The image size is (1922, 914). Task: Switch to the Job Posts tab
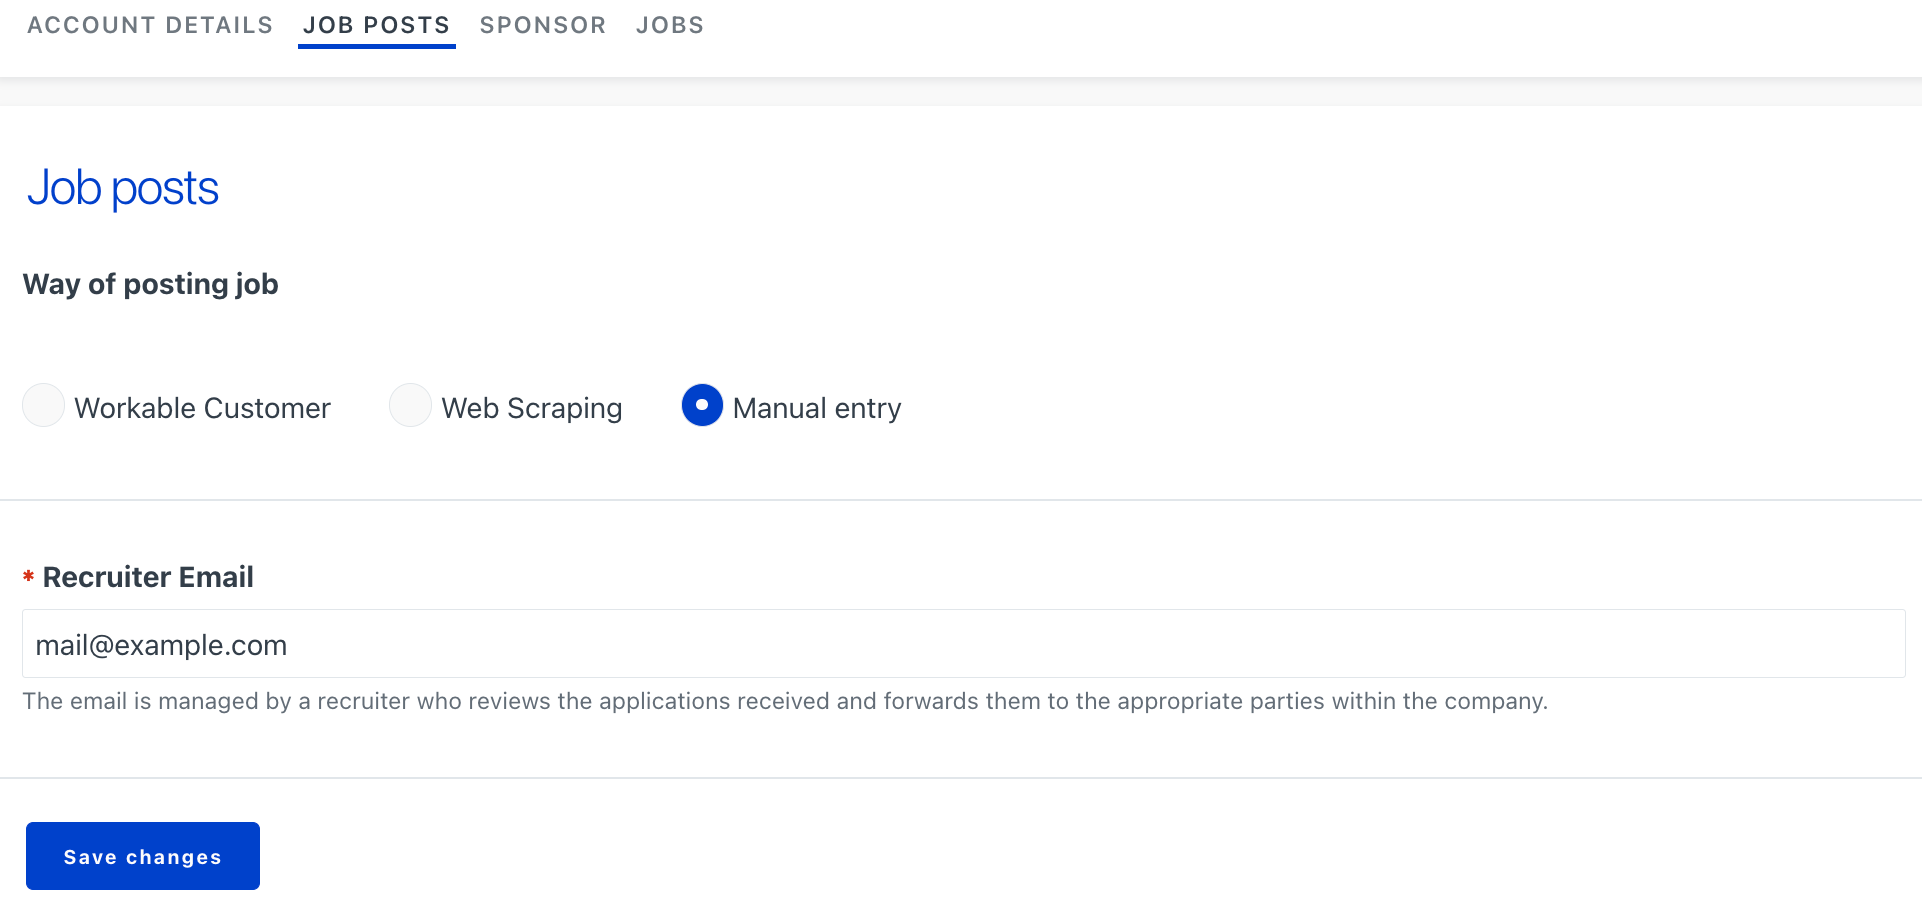click(x=376, y=25)
